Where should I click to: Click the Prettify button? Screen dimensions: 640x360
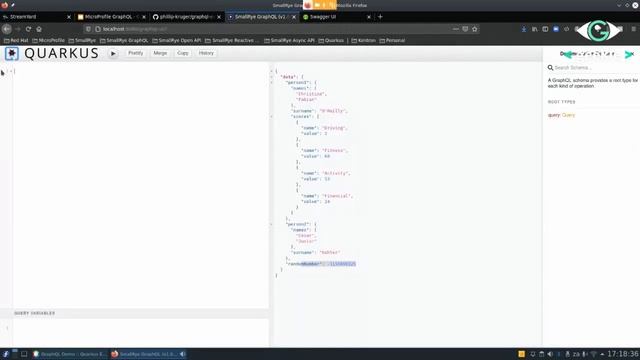[136, 53]
